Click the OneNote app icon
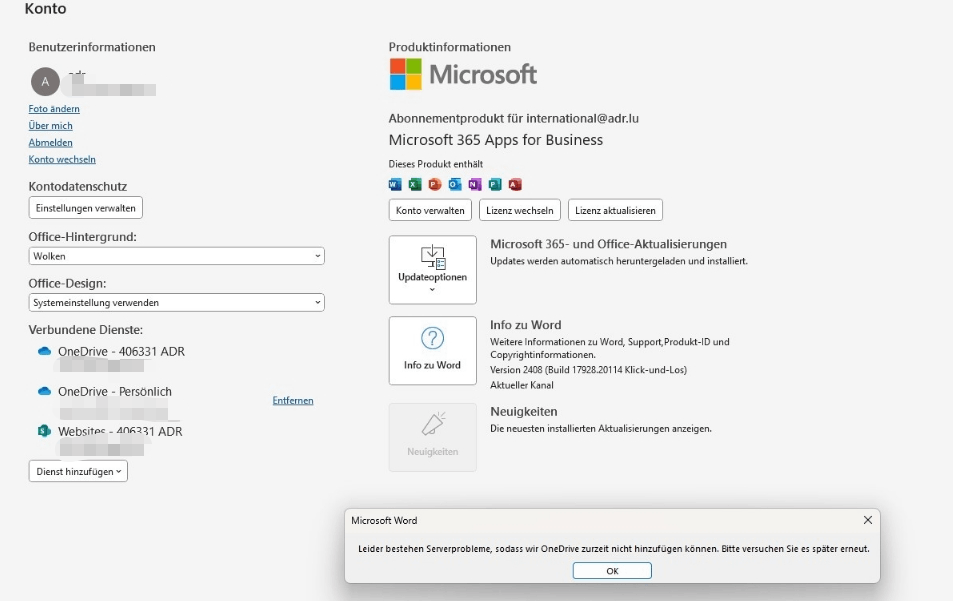Screen dimensions: 953x601 (475, 184)
